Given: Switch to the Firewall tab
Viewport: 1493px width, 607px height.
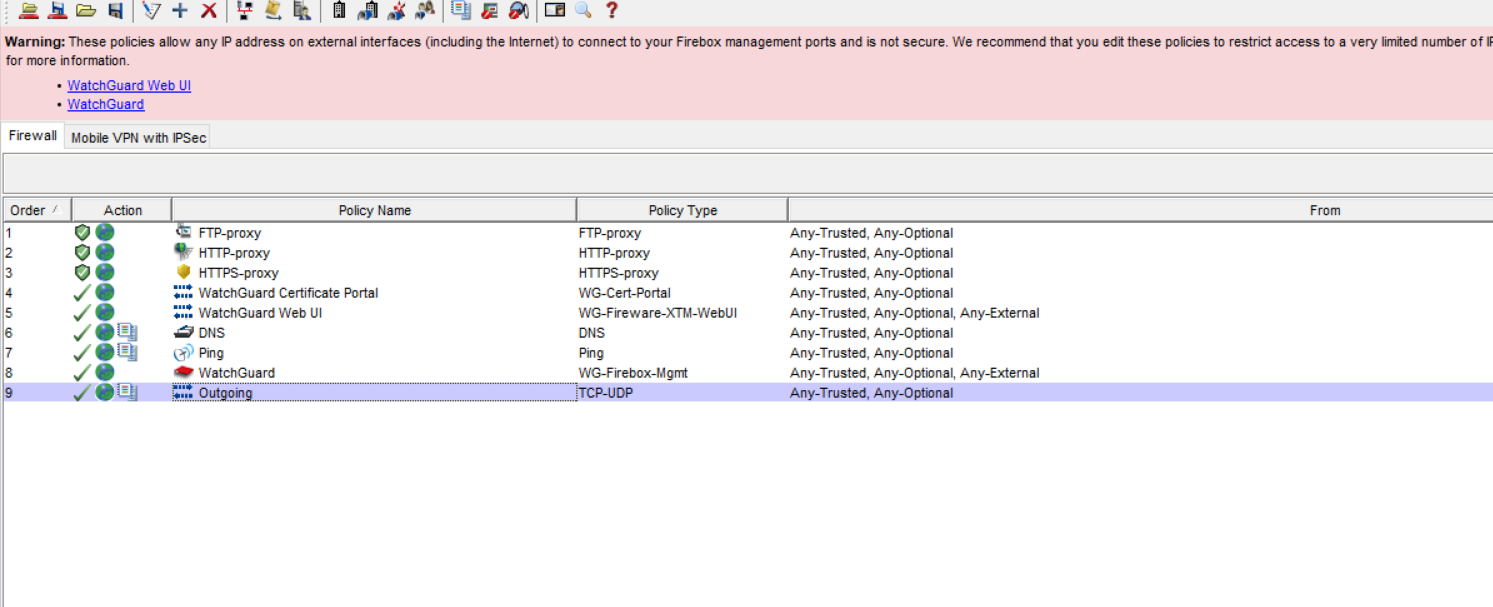Looking at the screenshot, I should (x=33, y=135).
